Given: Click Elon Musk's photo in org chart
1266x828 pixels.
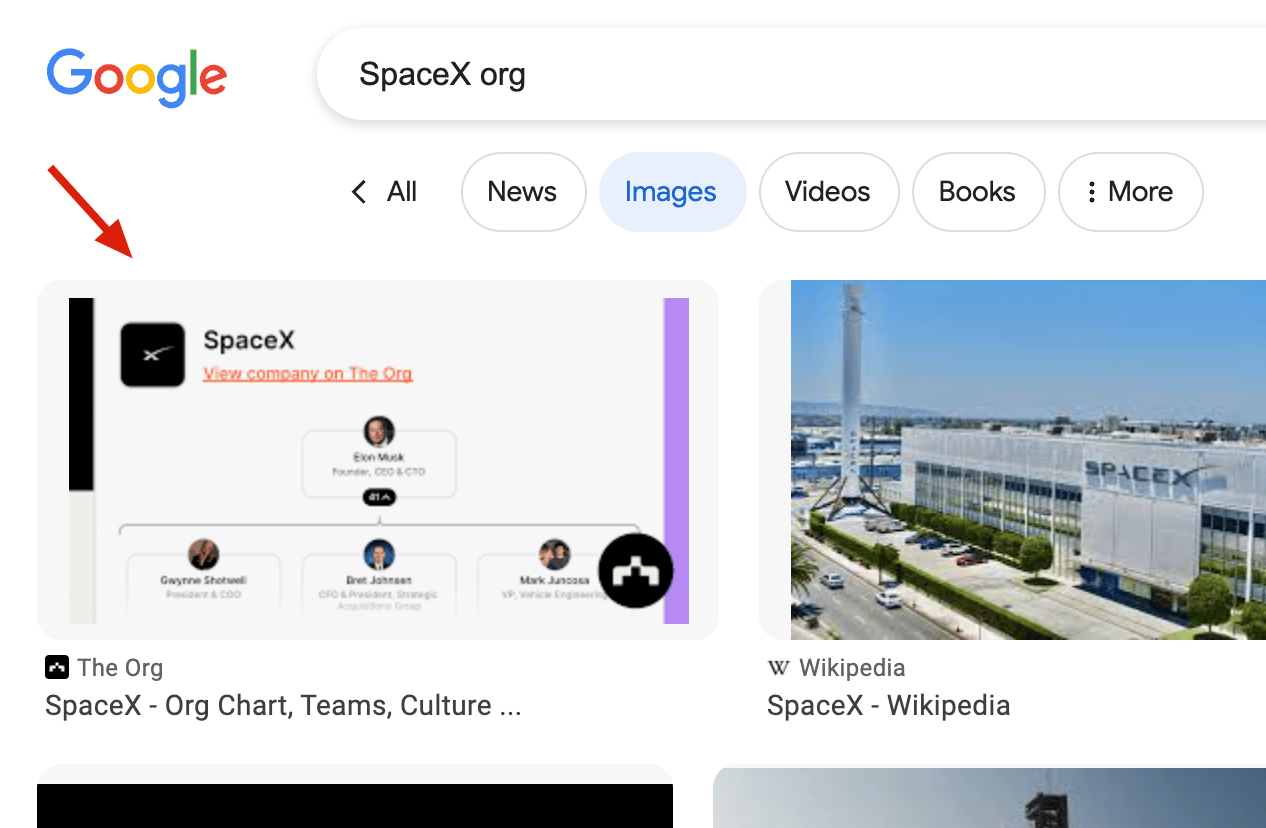Looking at the screenshot, I should [x=378, y=432].
